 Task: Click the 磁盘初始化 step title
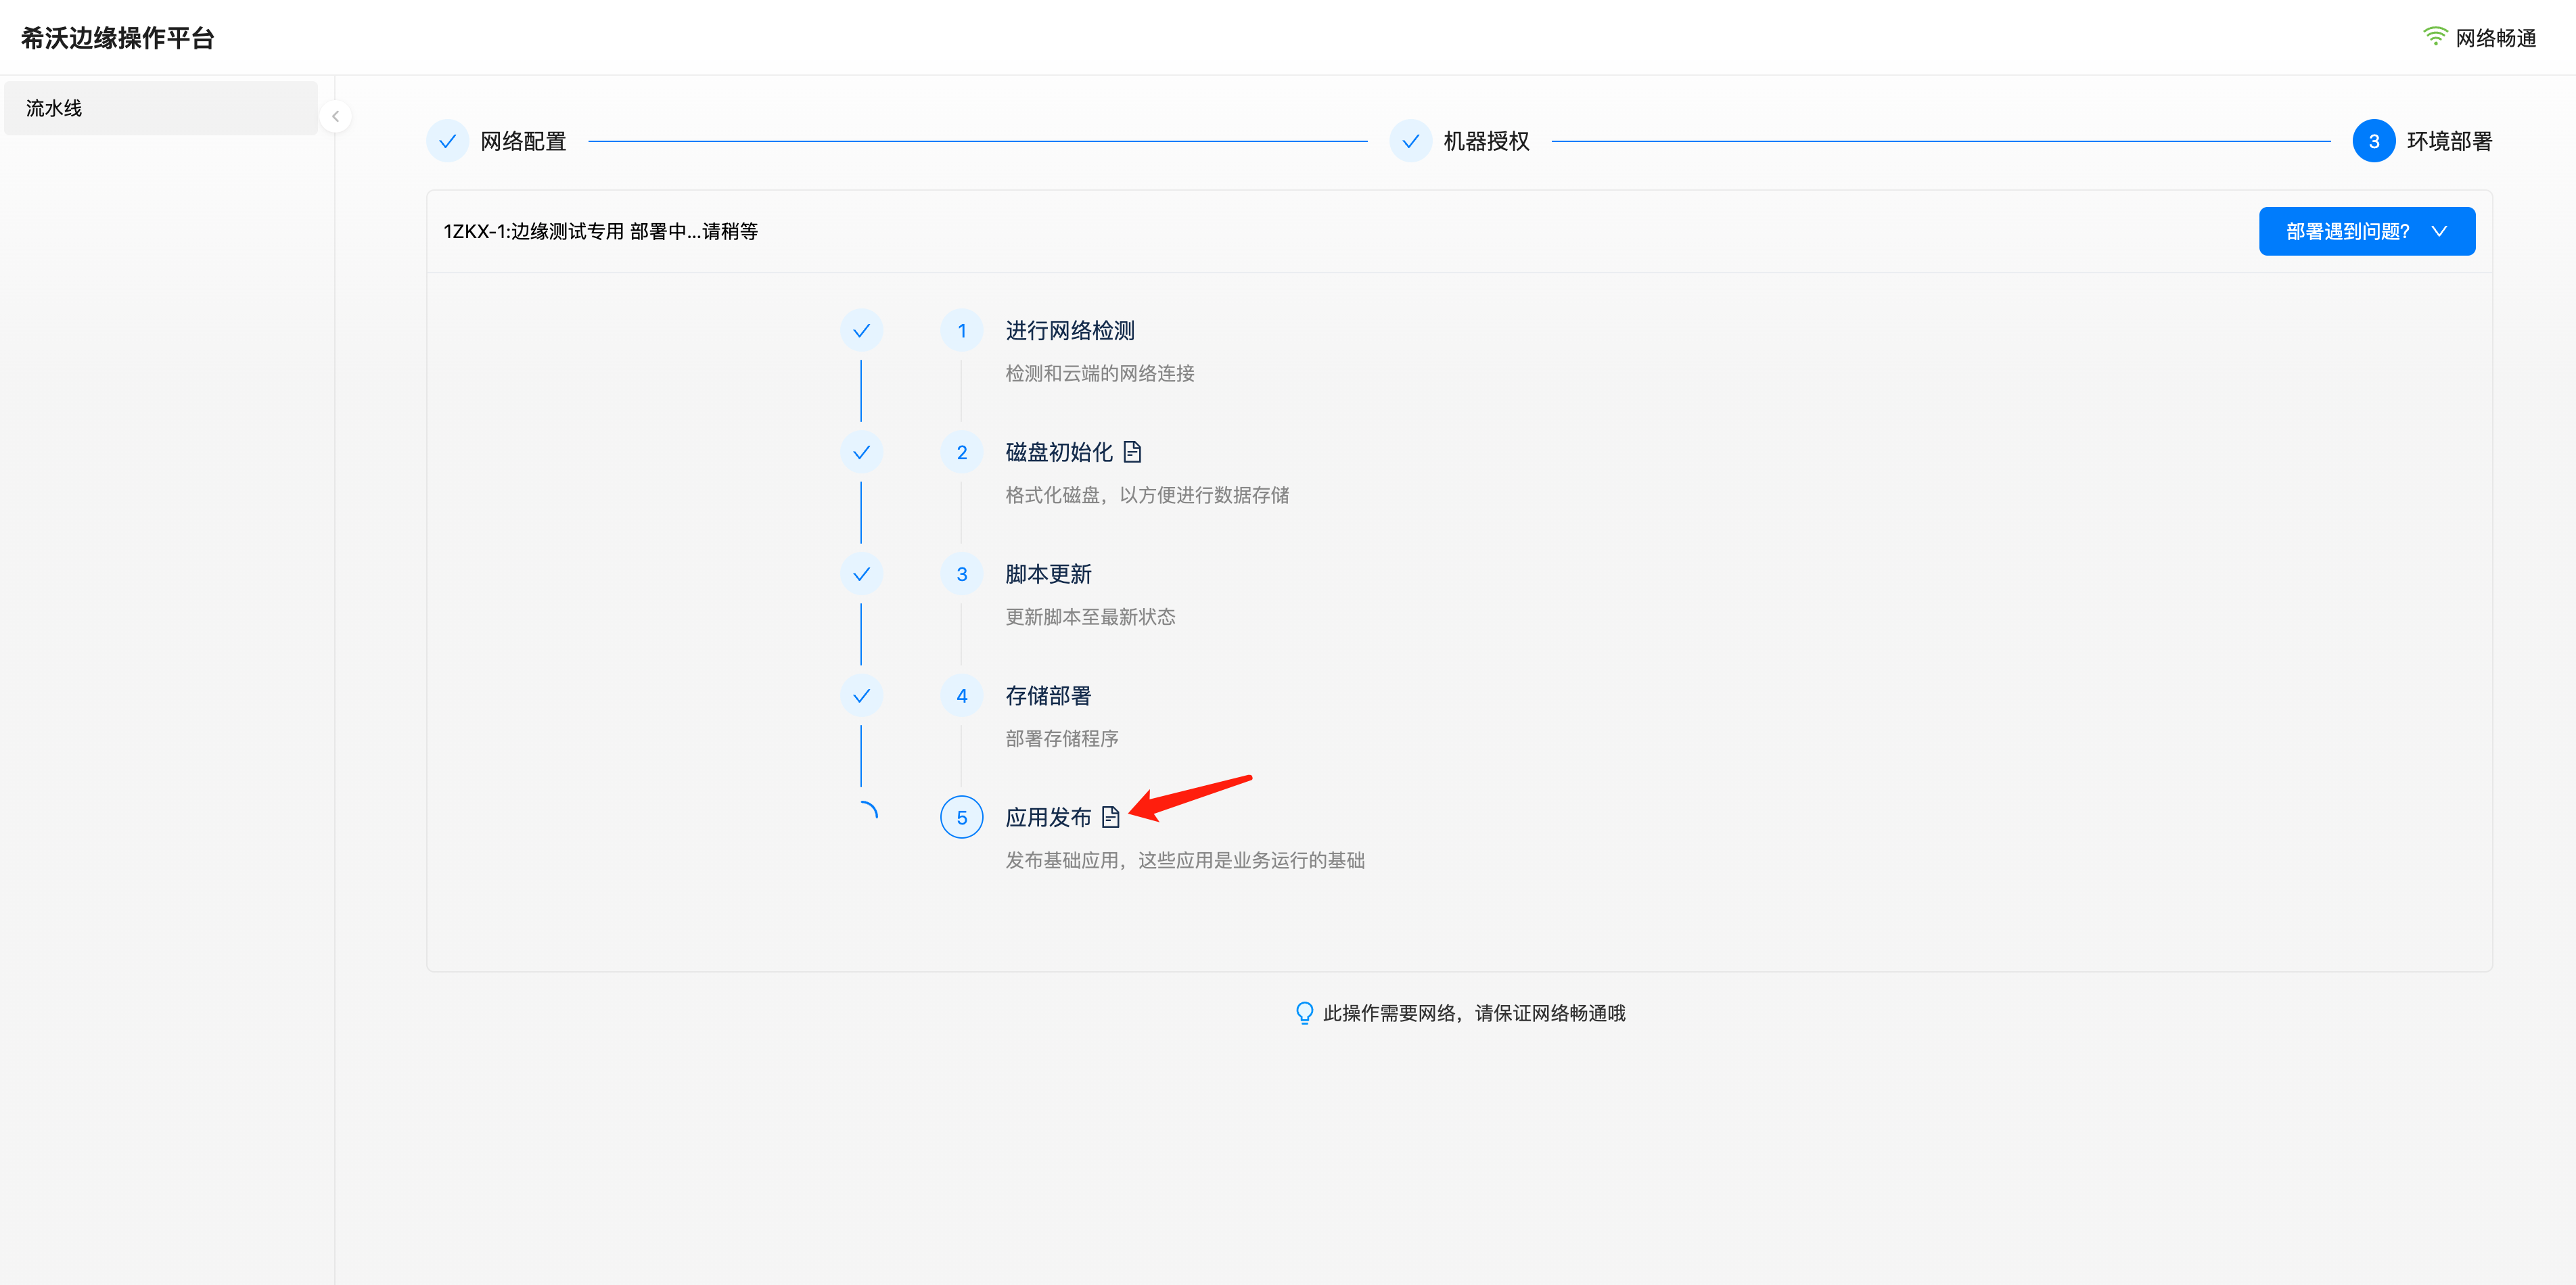click(1059, 452)
